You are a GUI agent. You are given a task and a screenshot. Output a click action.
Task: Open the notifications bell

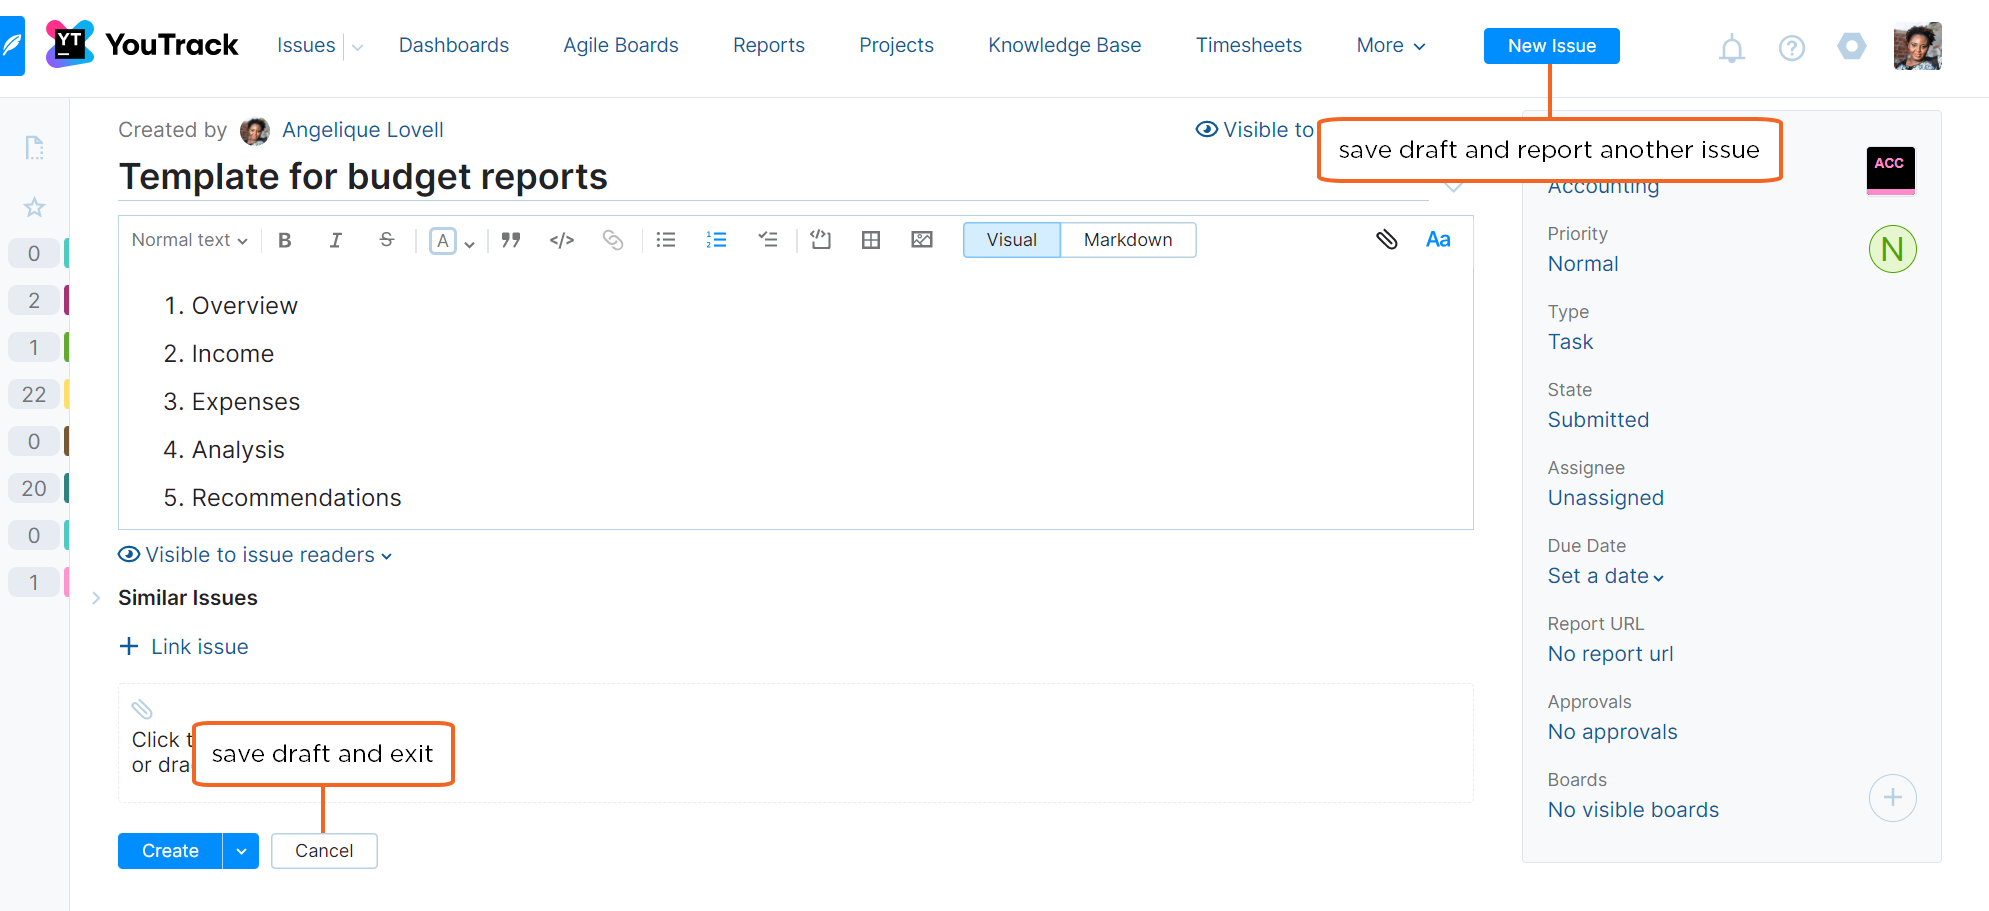click(x=1731, y=46)
